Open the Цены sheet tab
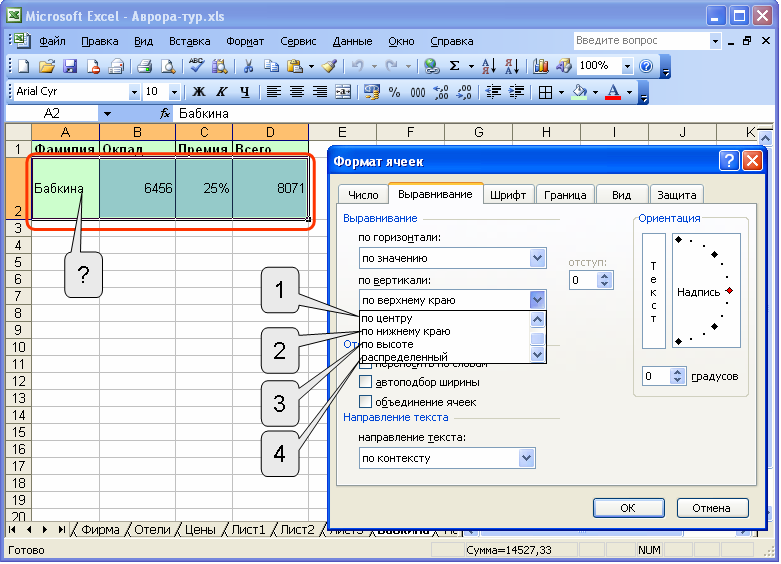The height and width of the screenshot is (564, 781). point(200,529)
